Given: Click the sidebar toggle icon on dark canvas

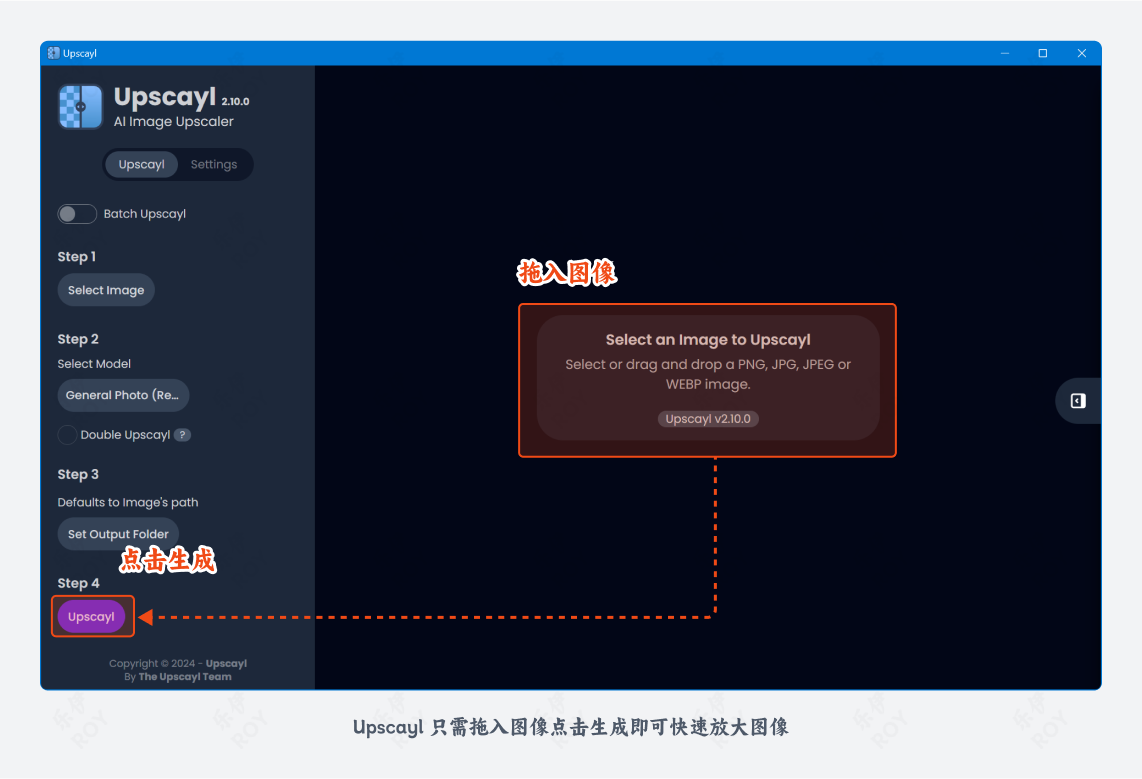Looking at the screenshot, I should pos(1077,400).
